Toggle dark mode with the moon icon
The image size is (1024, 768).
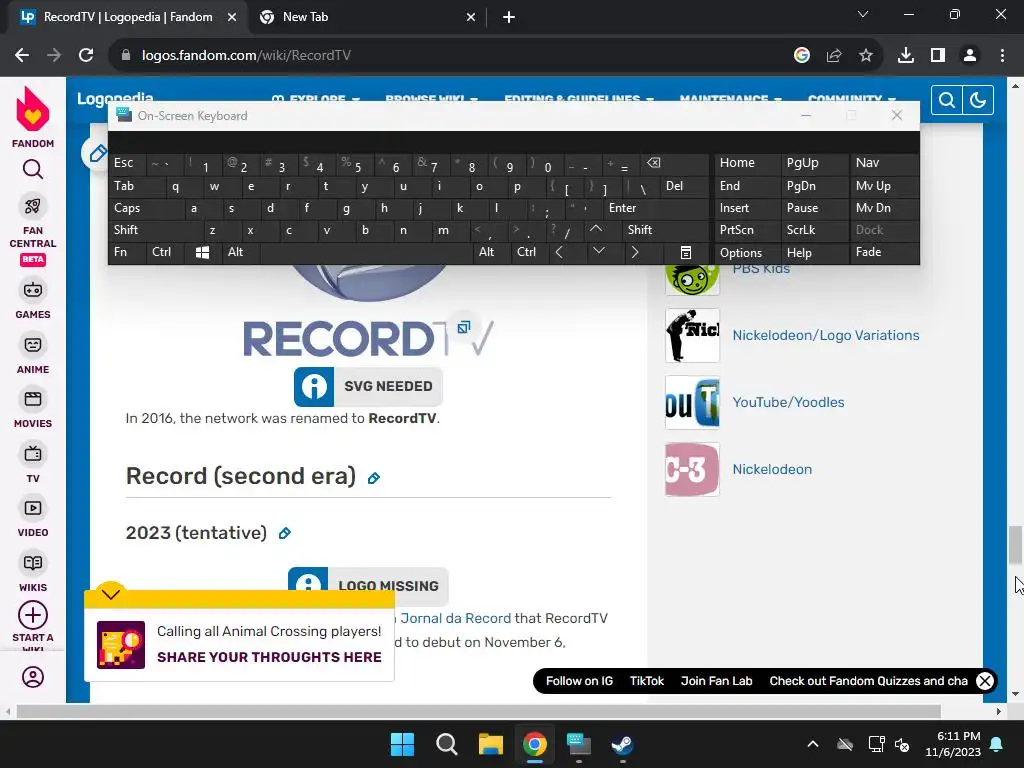click(978, 100)
